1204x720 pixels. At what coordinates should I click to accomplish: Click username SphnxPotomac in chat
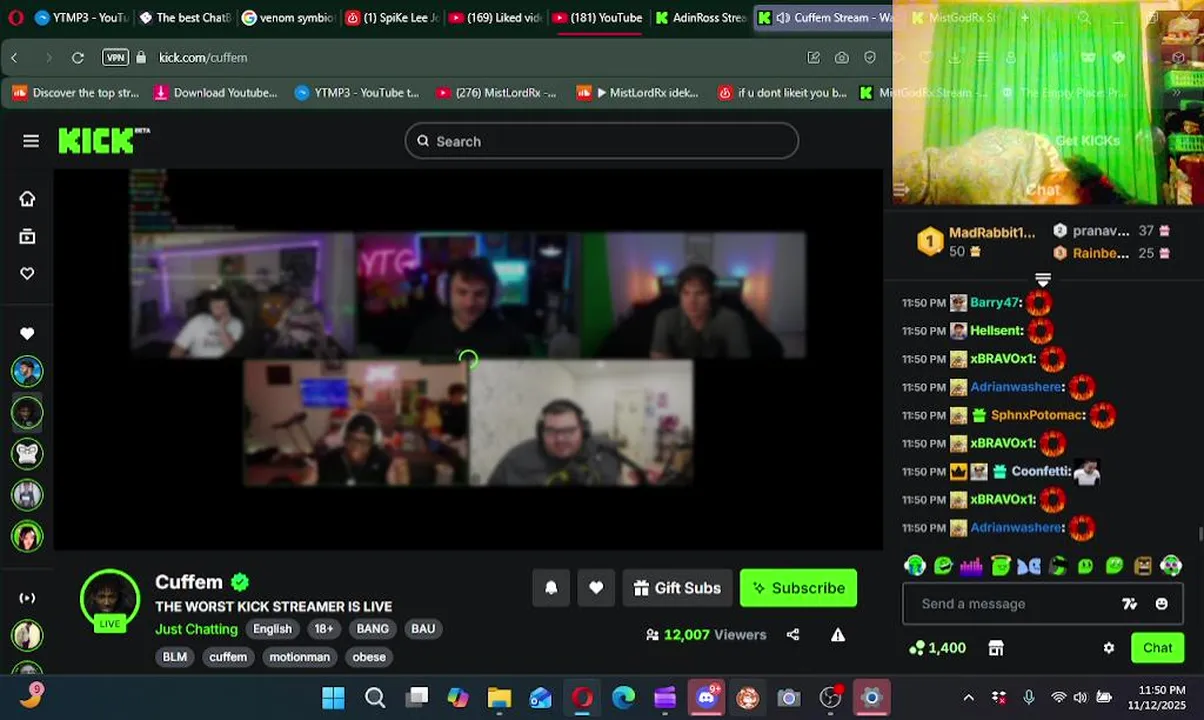tap(1037, 415)
